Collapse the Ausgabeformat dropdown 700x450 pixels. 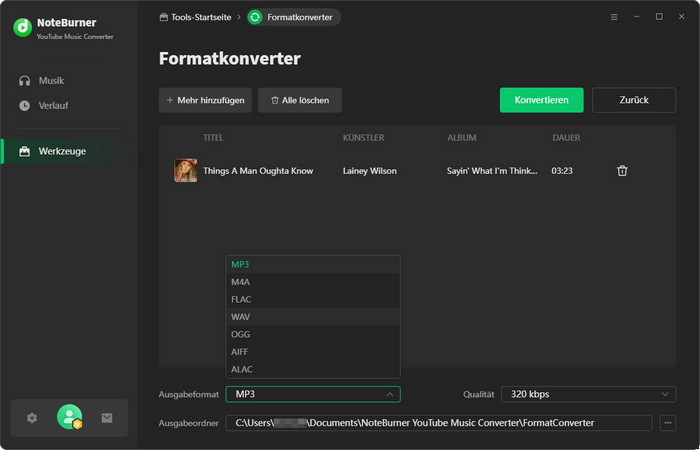[x=389, y=394]
